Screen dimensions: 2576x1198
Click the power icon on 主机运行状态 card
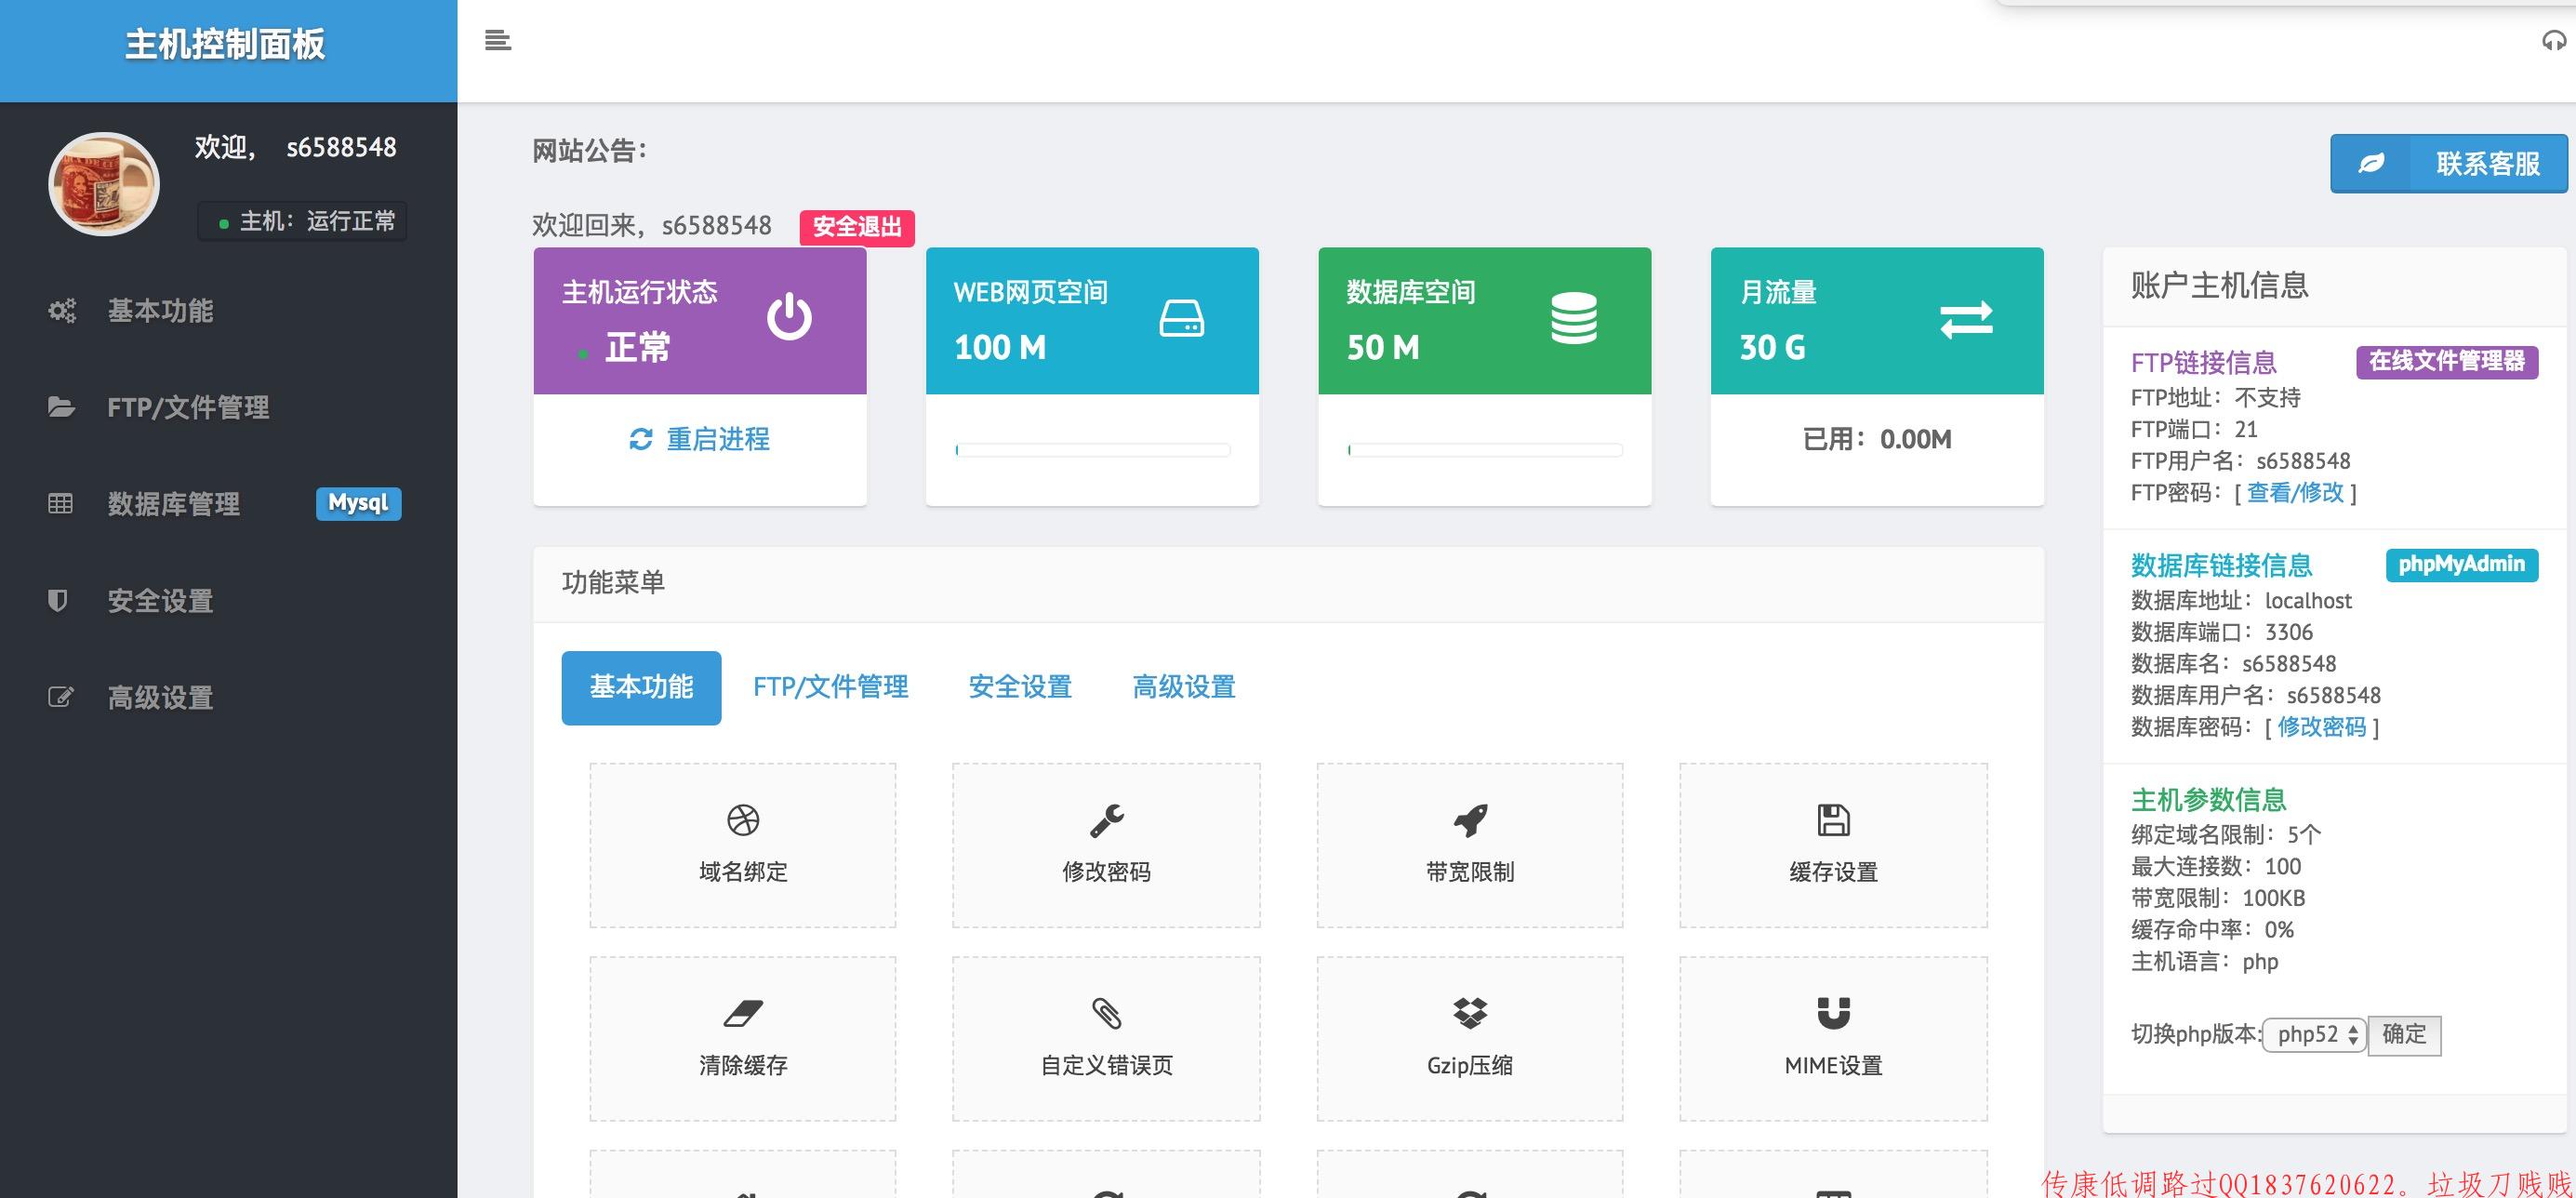pyautogui.click(x=789, y=317)
